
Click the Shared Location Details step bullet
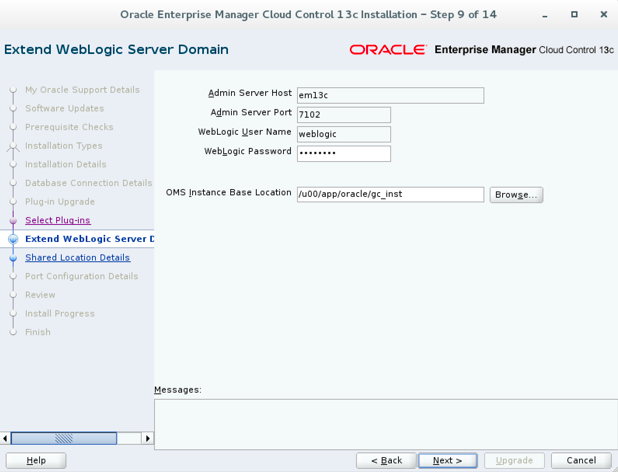(13, 258)
